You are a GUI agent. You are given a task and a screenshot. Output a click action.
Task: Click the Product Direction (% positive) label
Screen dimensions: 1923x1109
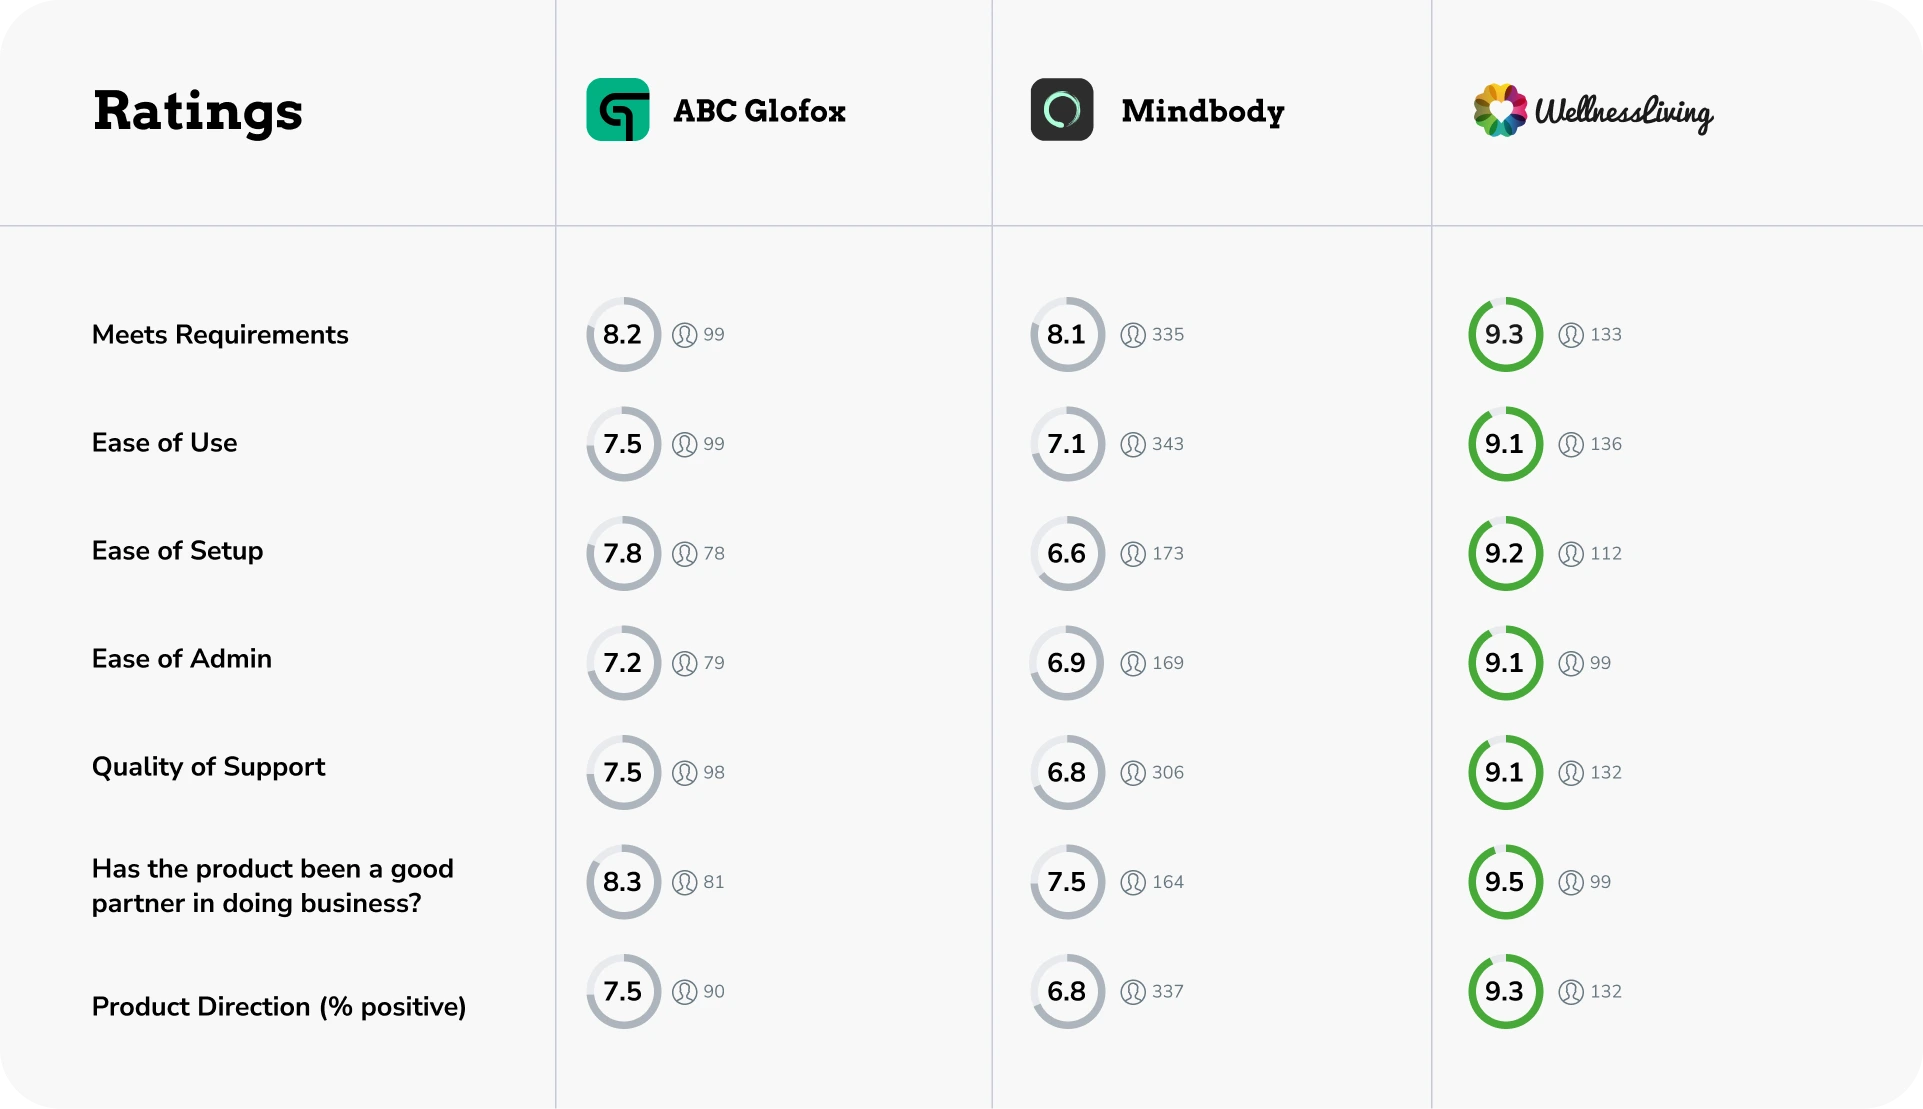pos(279,1007)
